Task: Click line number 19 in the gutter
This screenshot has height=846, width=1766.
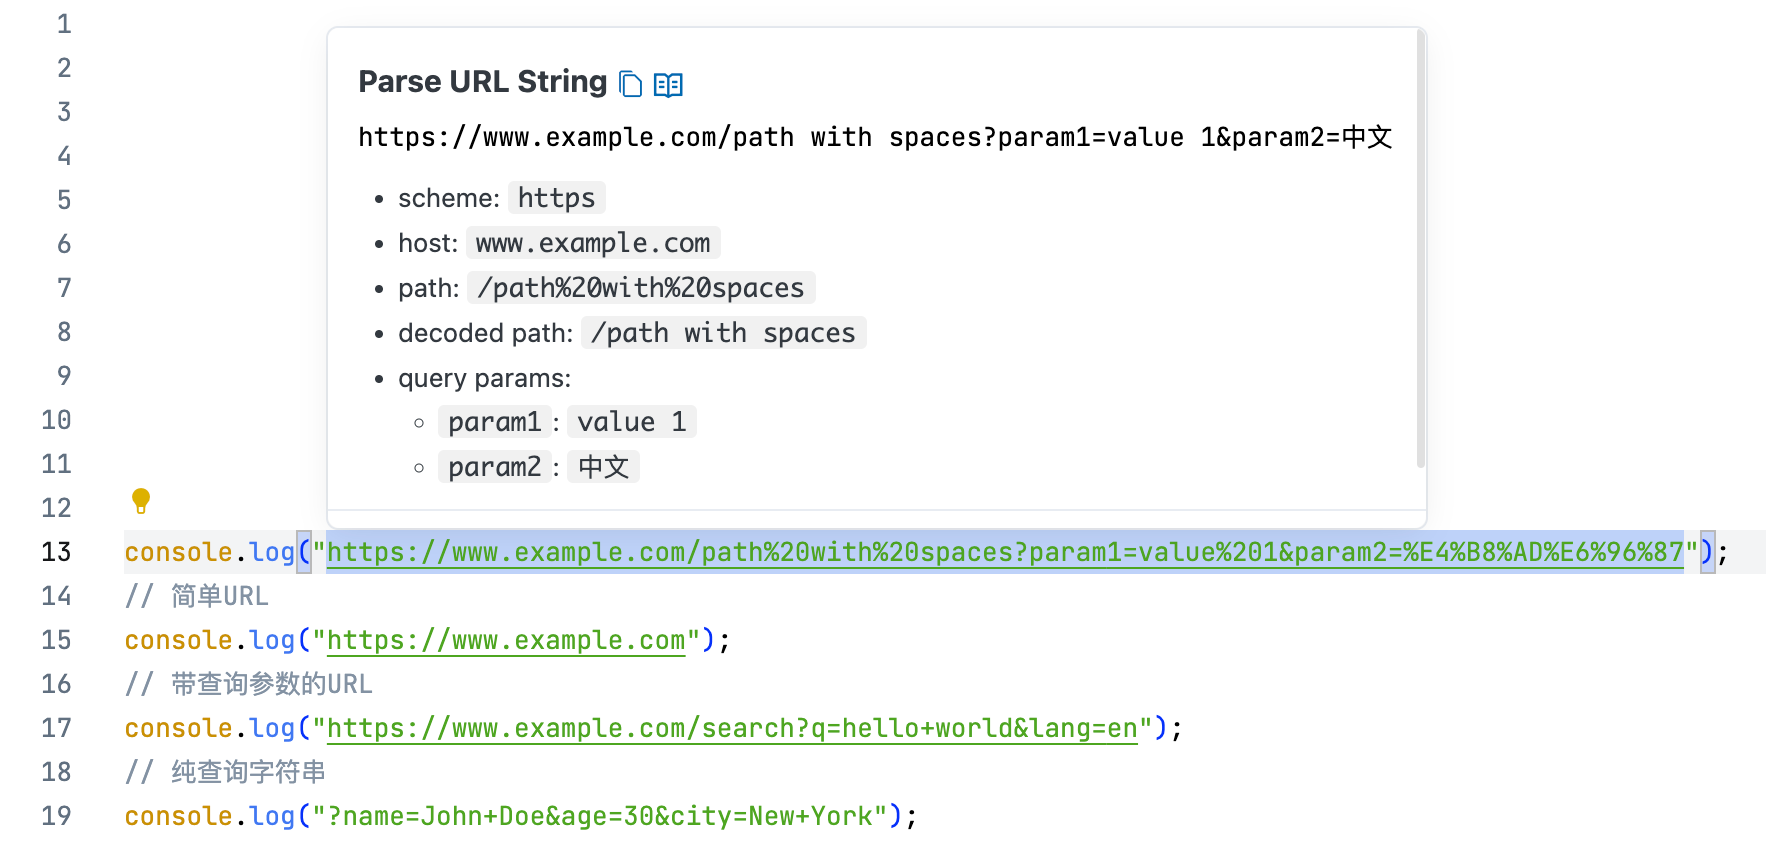Action: coord(57,816)
